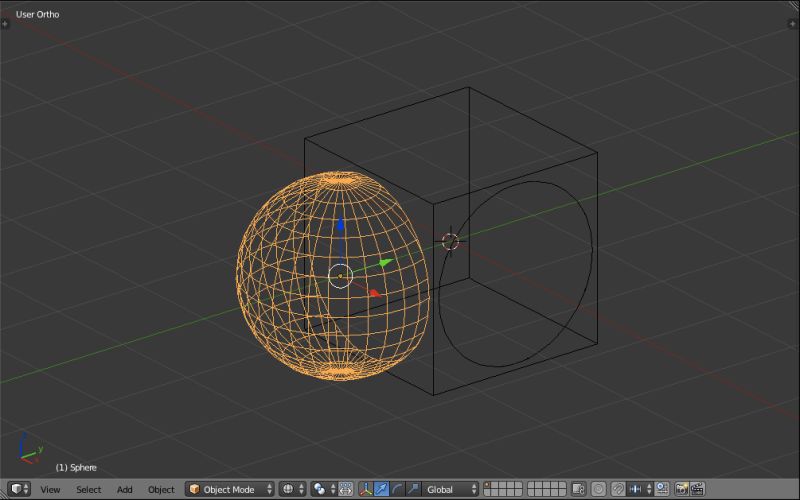
Task: Toggle manipulate center points button
Action: pyautogui.click(x=345, y=489)
